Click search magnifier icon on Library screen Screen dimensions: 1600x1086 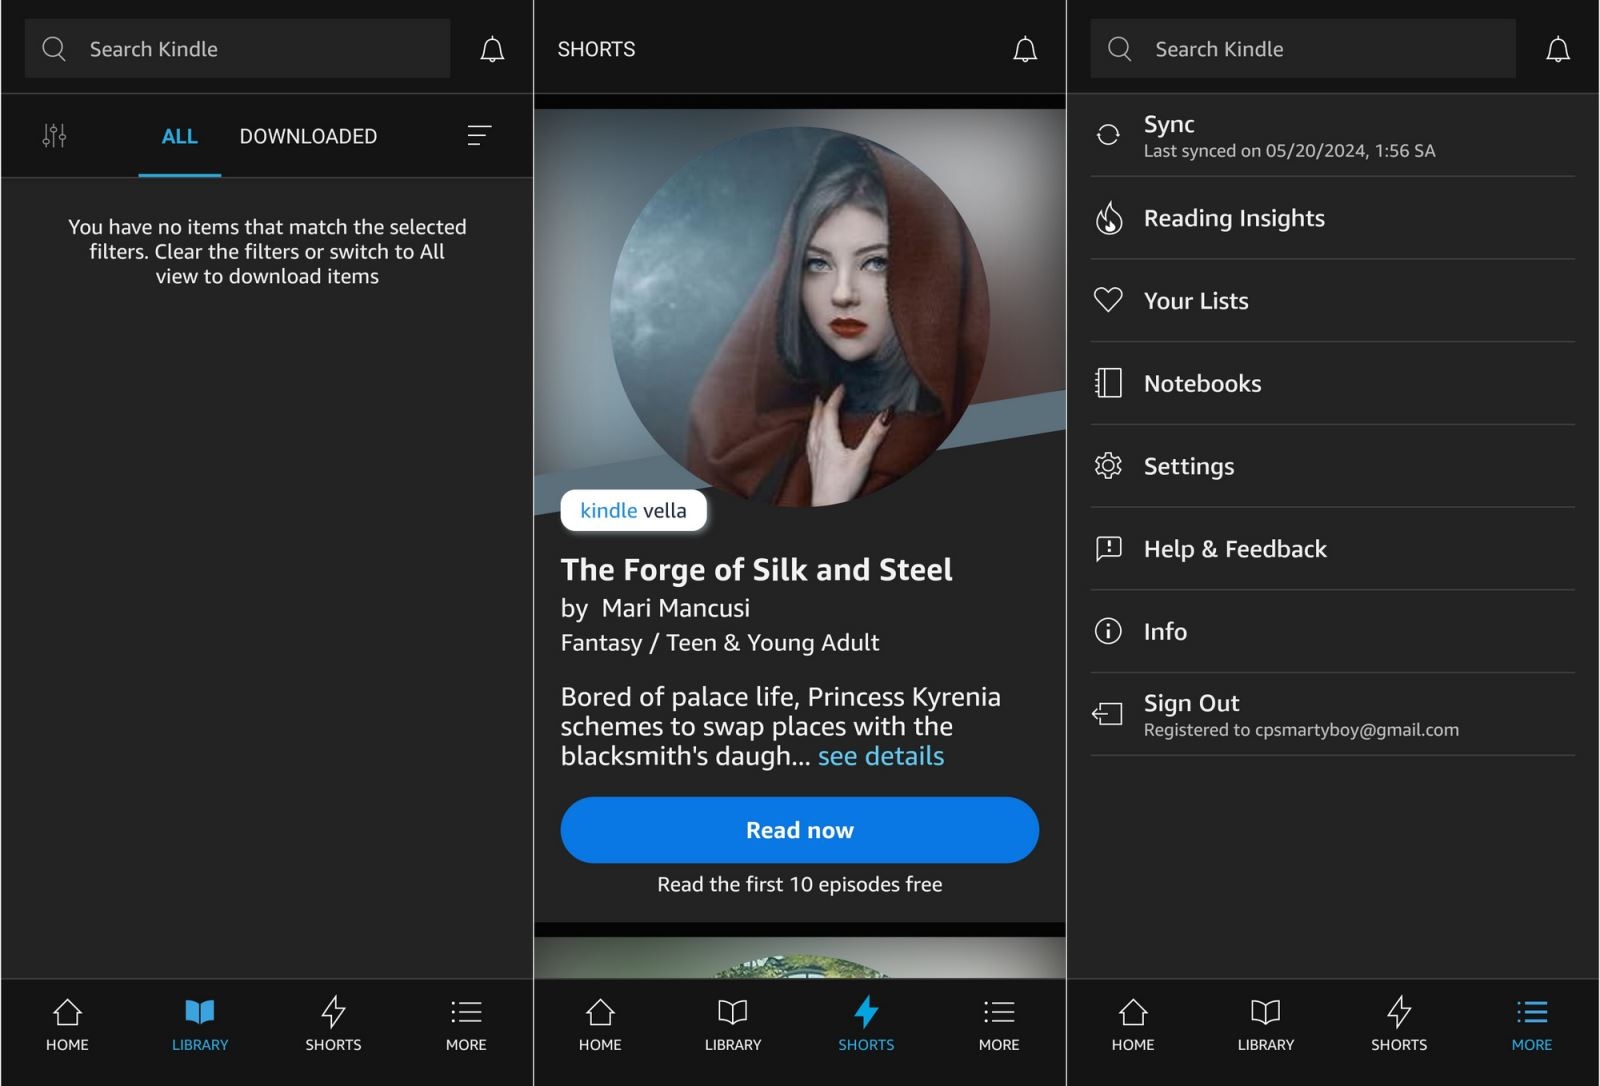(54, 49)
